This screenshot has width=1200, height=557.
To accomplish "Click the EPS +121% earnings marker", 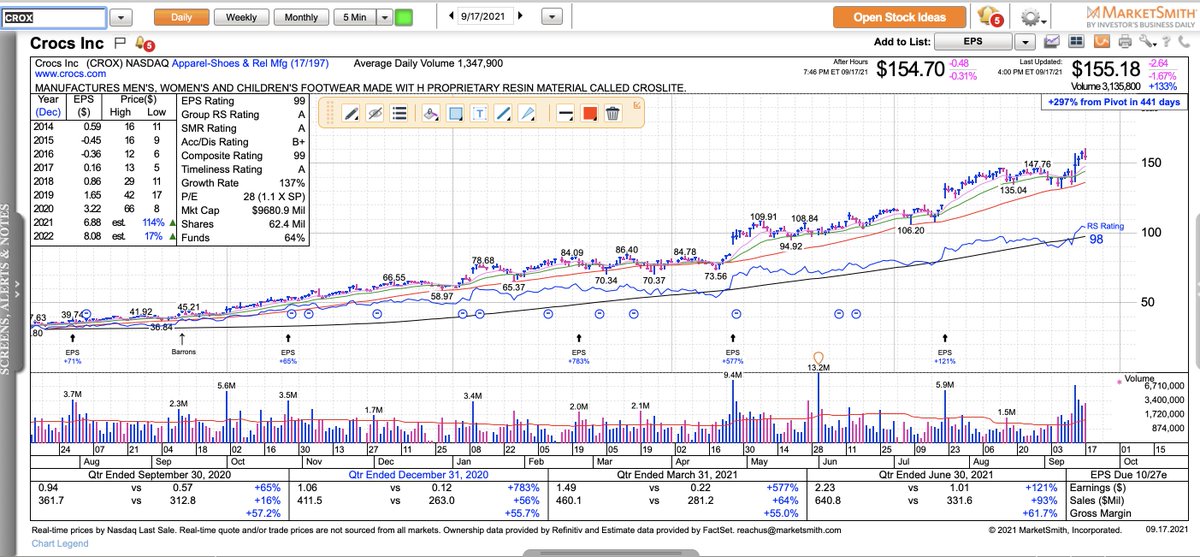I will coord(946,350).
